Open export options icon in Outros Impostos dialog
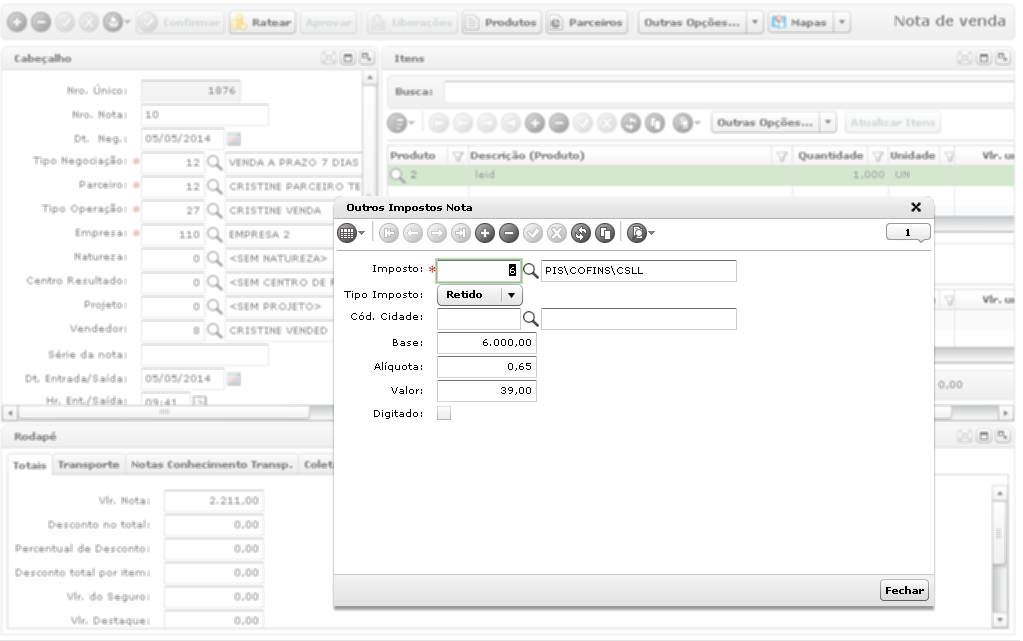 point(640,233)
